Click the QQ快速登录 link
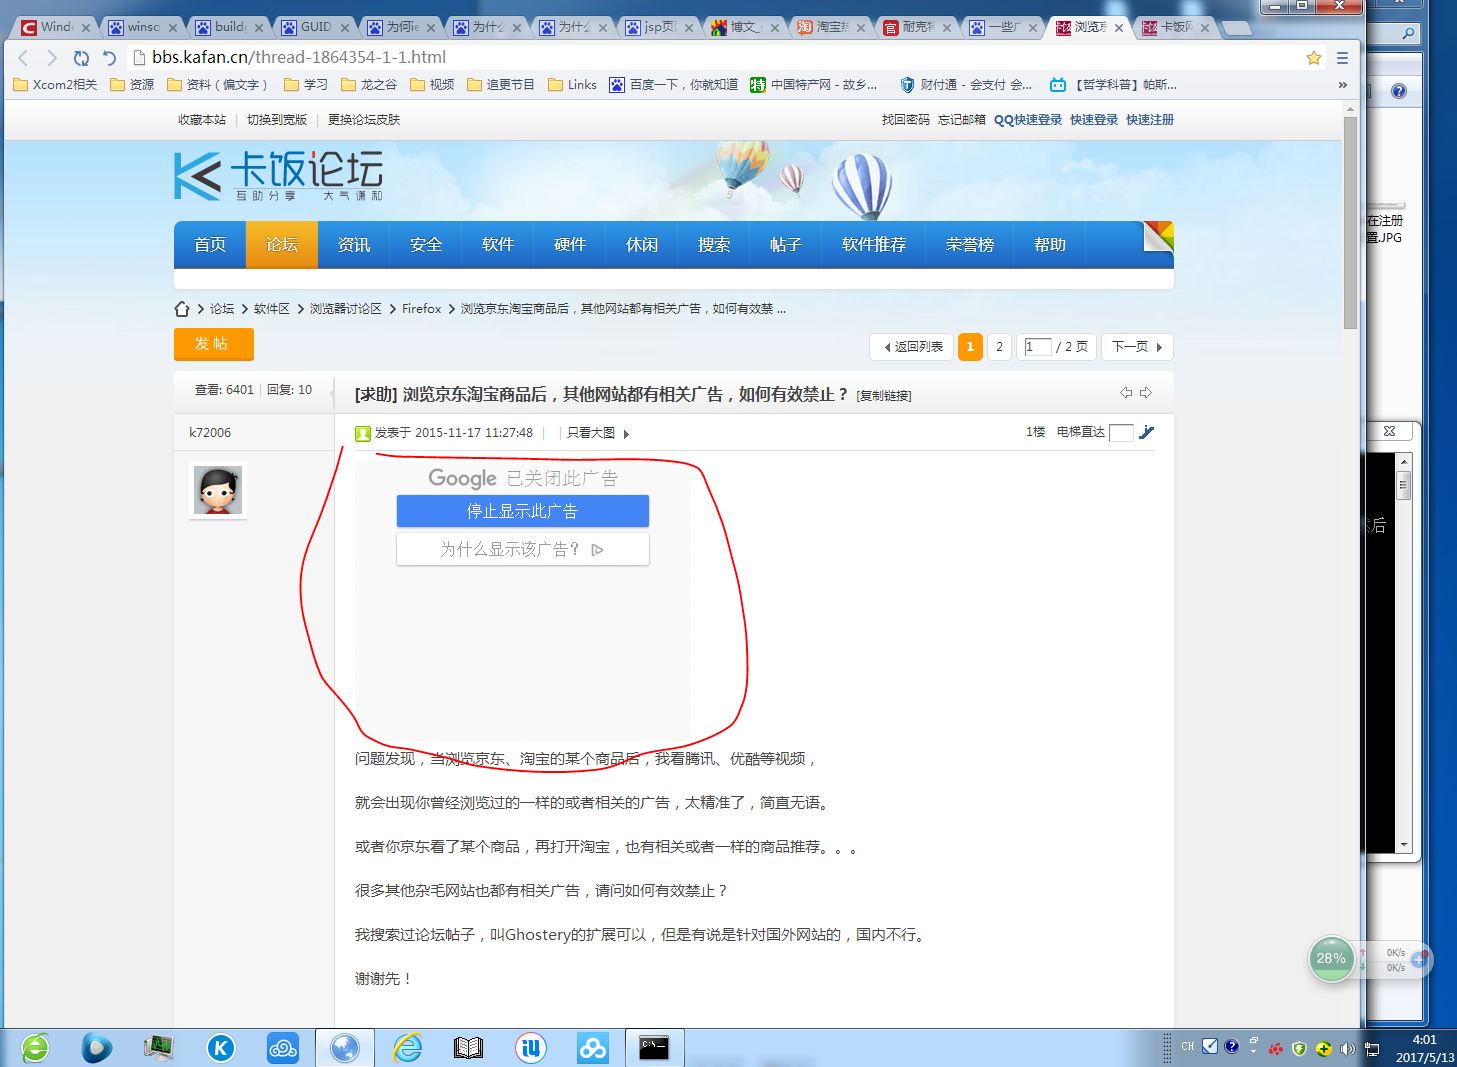Viewport: 1457px width, 1067px height. tap(1028, 120)
